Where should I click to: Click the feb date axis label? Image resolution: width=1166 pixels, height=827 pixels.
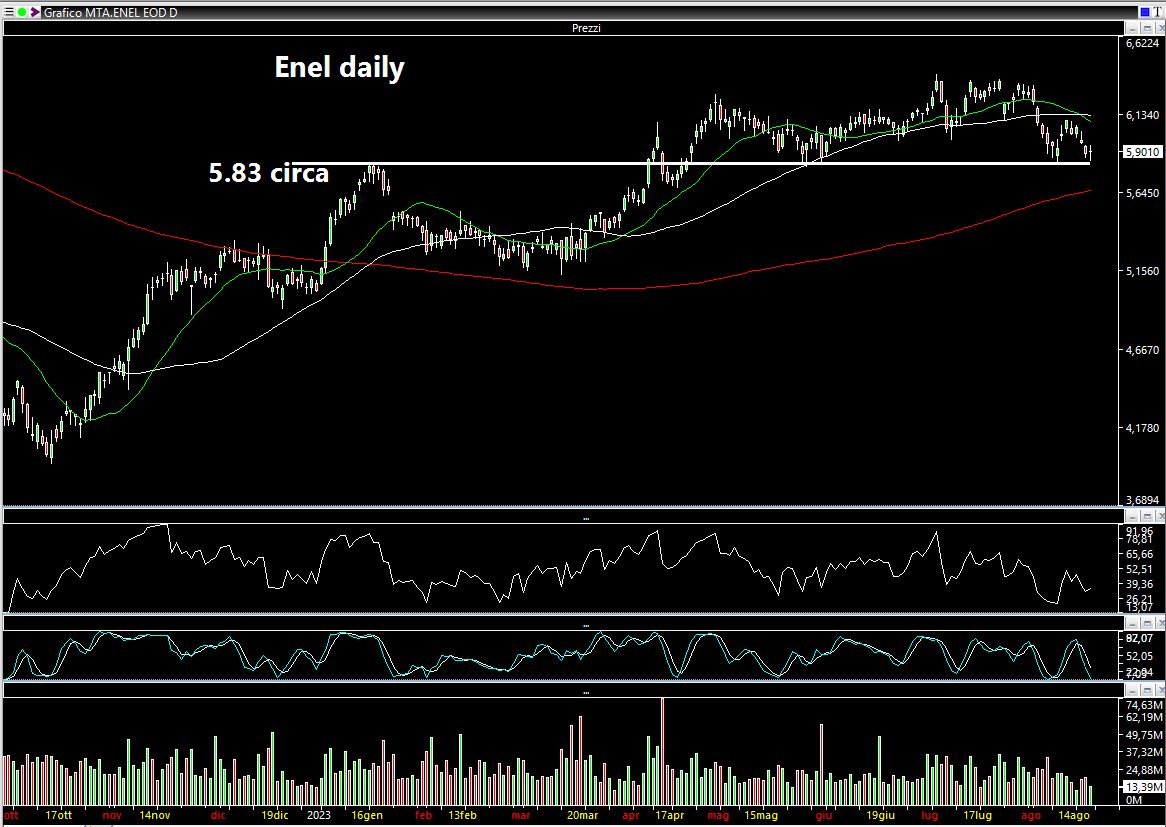coord(423,815)
